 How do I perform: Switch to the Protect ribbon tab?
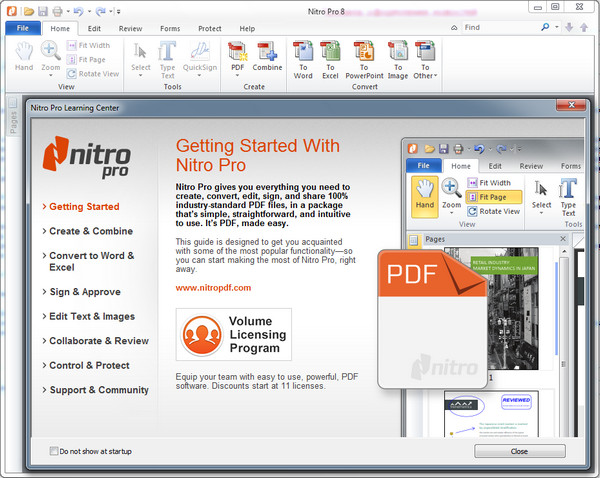point(210,29)
